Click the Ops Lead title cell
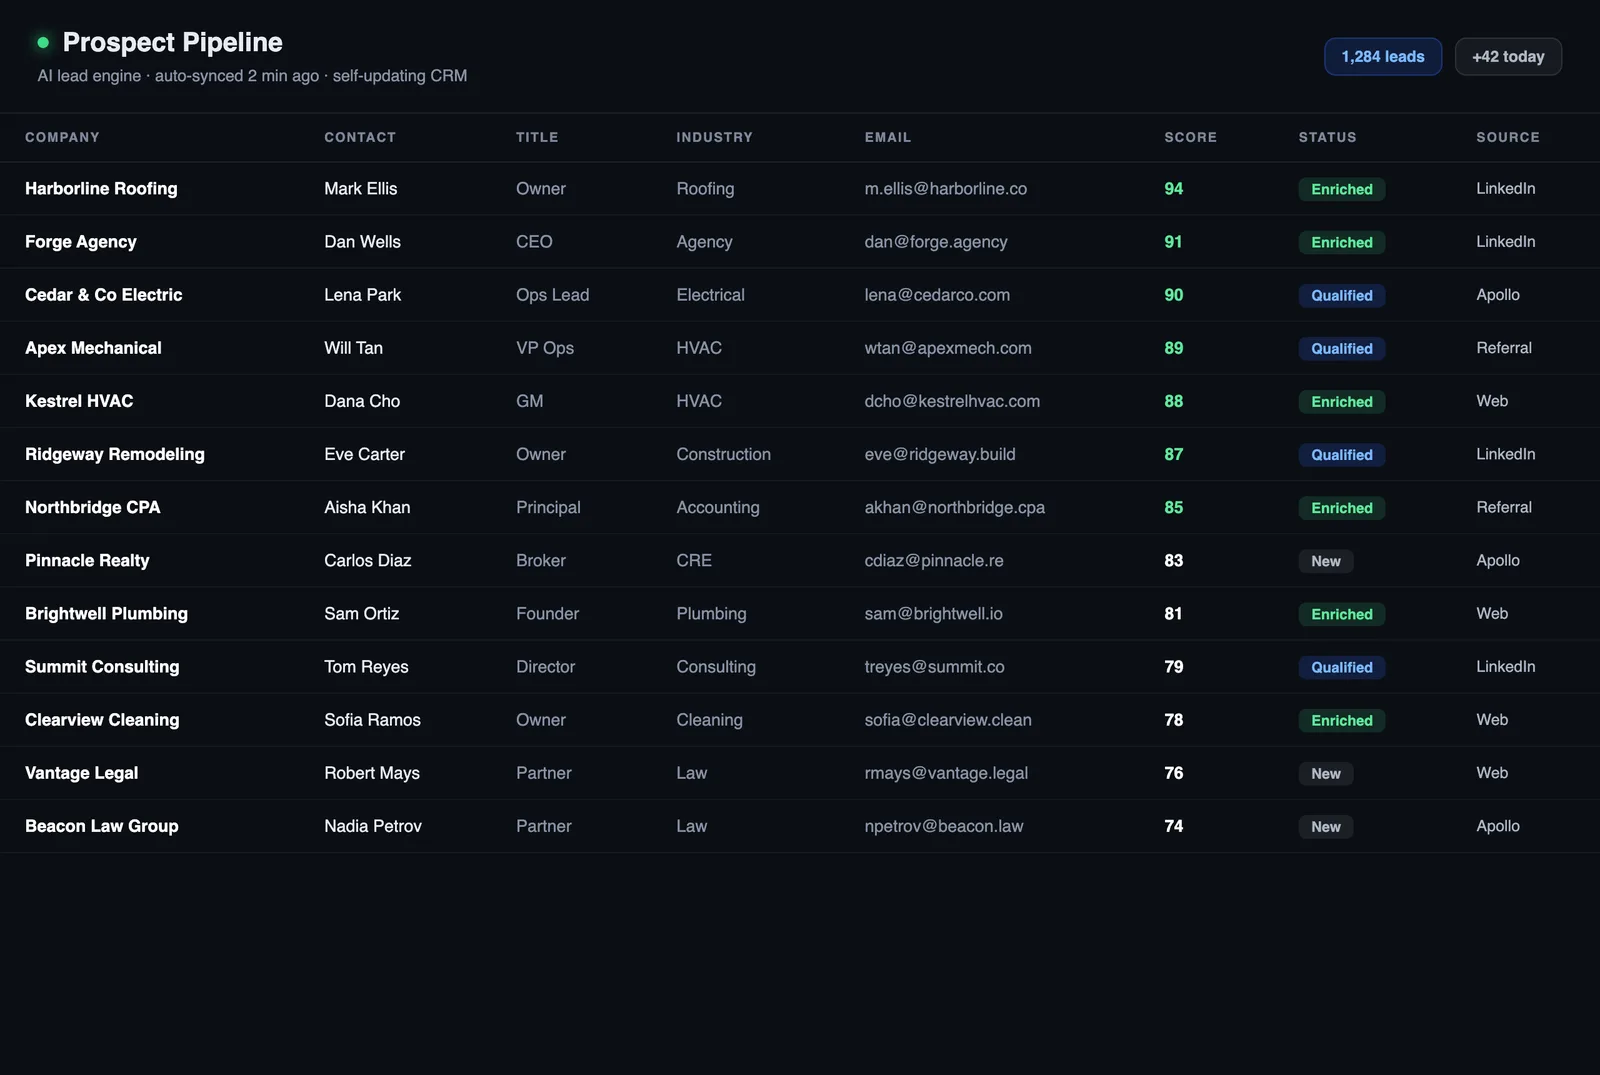This screenshot has height=1075, width=1600. (553, 295)
